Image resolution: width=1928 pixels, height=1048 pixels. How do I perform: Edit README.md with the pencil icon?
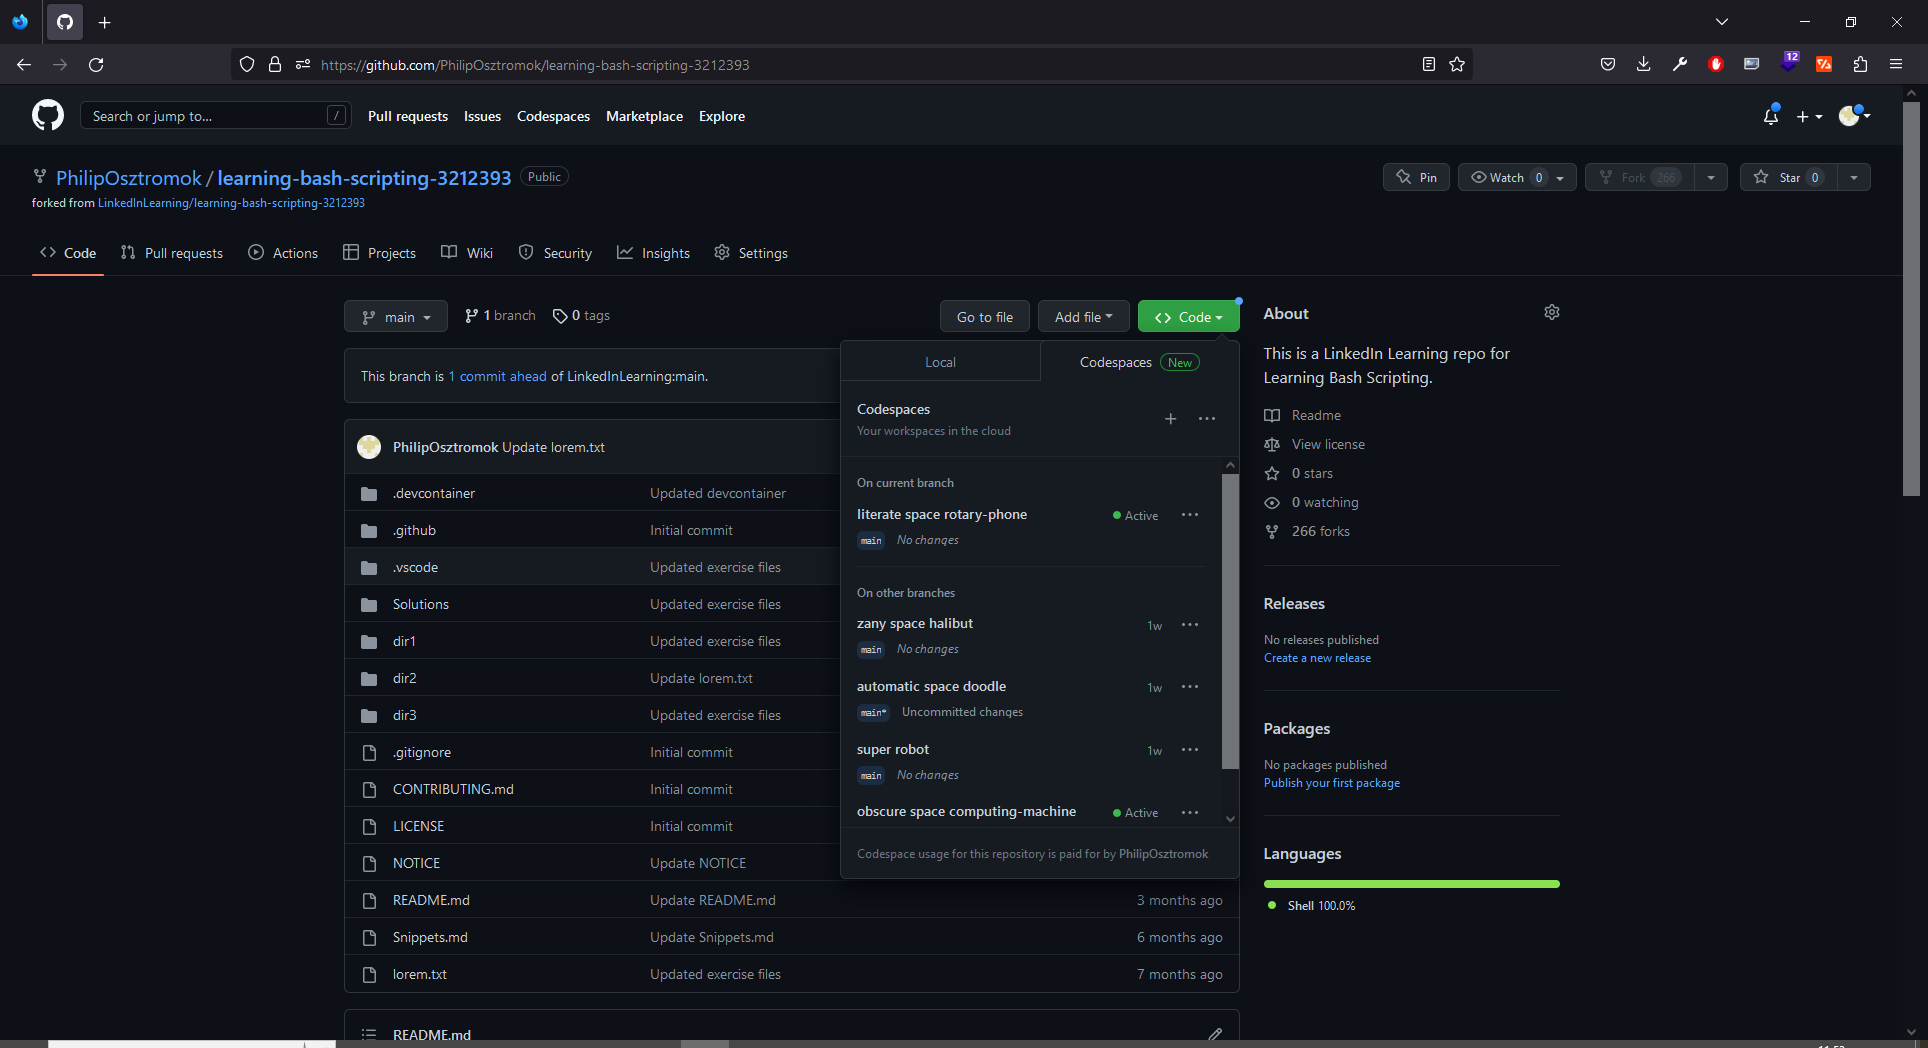pyautogui.click(x=1215, y=1034)
